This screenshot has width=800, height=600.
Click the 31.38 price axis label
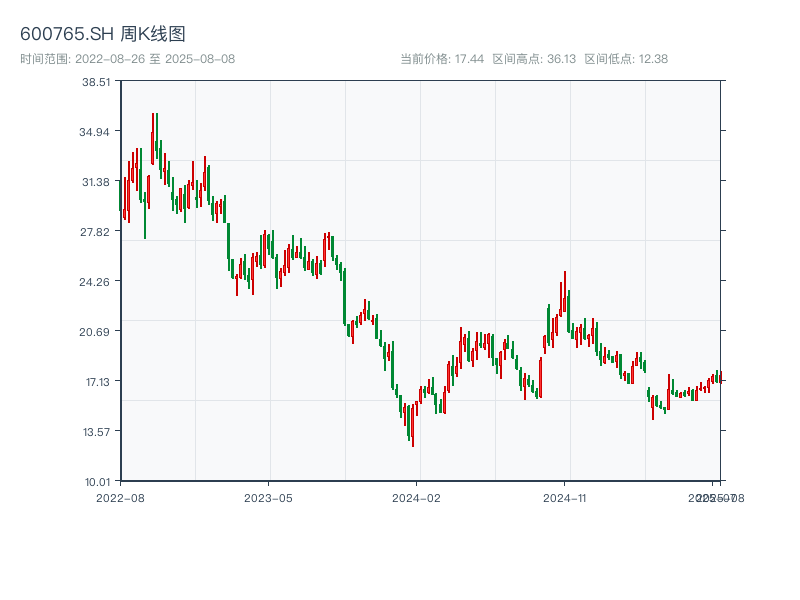pos(96,182)
